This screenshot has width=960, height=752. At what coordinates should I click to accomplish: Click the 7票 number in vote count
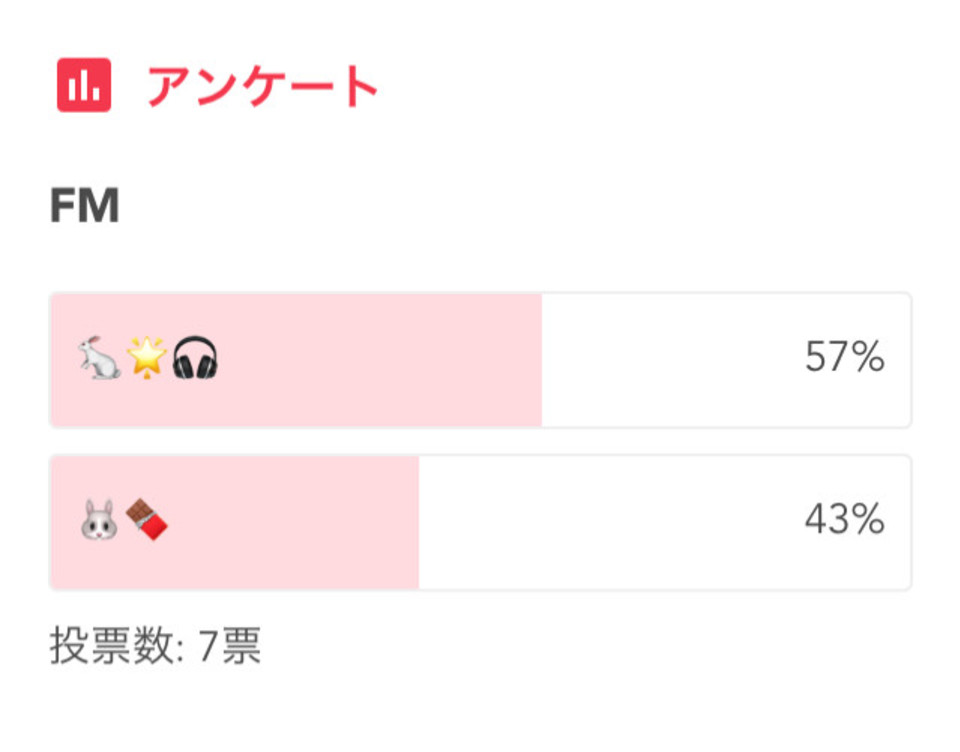tap(230, 645)
